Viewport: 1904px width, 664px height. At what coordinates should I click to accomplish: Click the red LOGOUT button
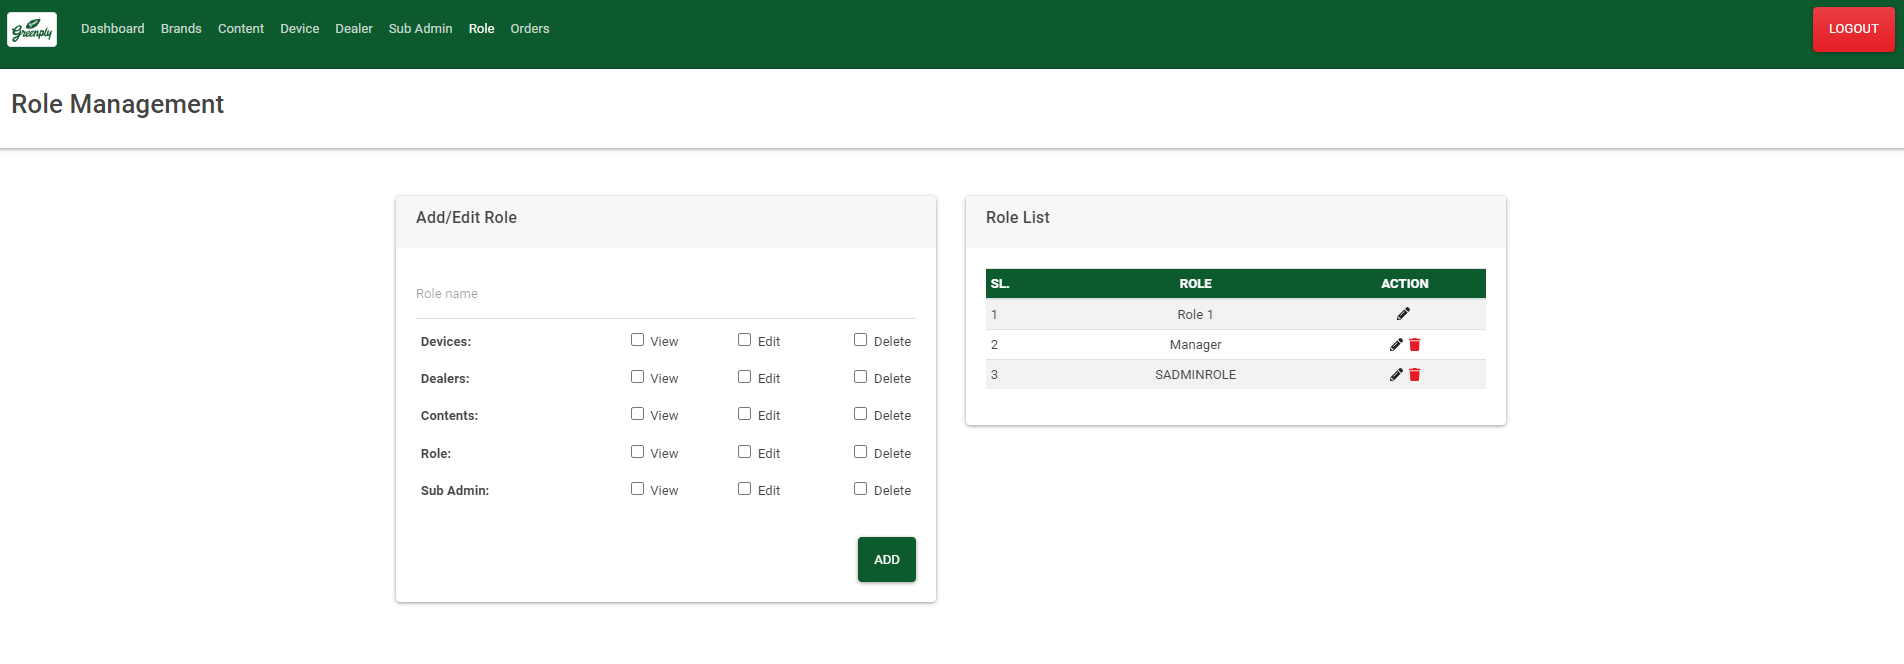[x=1853, y=29]
